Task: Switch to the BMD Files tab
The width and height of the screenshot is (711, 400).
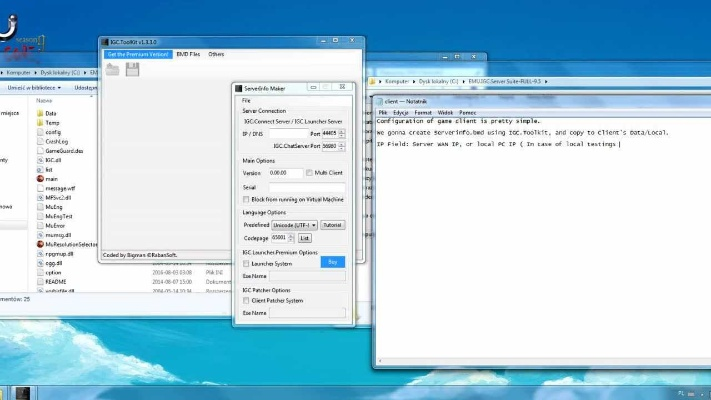Action: [x=188, y=54]
